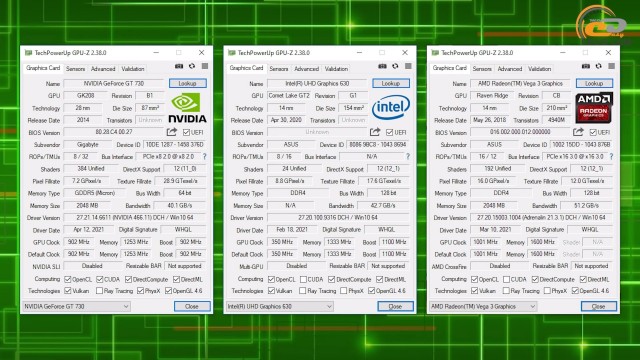Screen dimensions: 640x360
Task: Toggle the UEFI checkbox in NVIDIA window
Action: coord(186,132)
